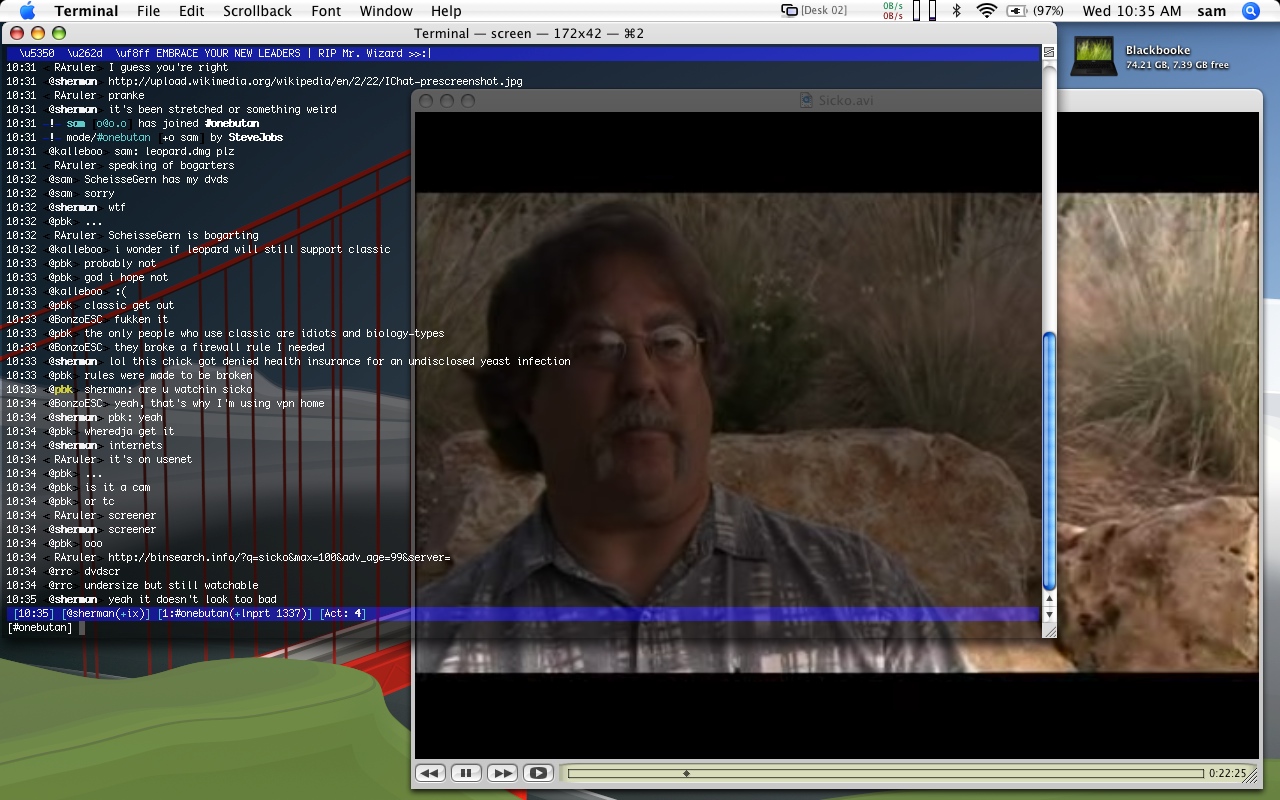Click the line 'has joined #onebutan'
This screenshot has width=1280, height=800.
point(198,124)
